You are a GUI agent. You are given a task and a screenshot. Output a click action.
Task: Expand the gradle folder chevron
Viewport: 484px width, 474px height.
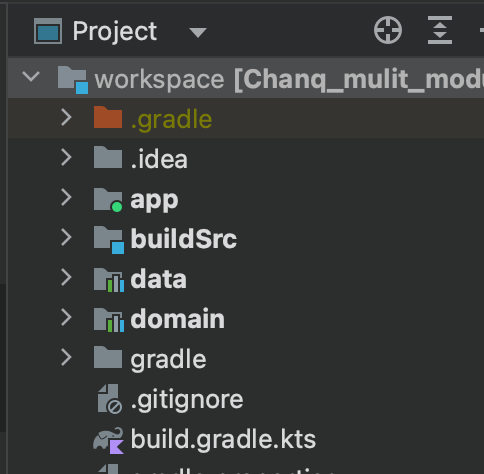pyautogui.click(x=67, y=357)
